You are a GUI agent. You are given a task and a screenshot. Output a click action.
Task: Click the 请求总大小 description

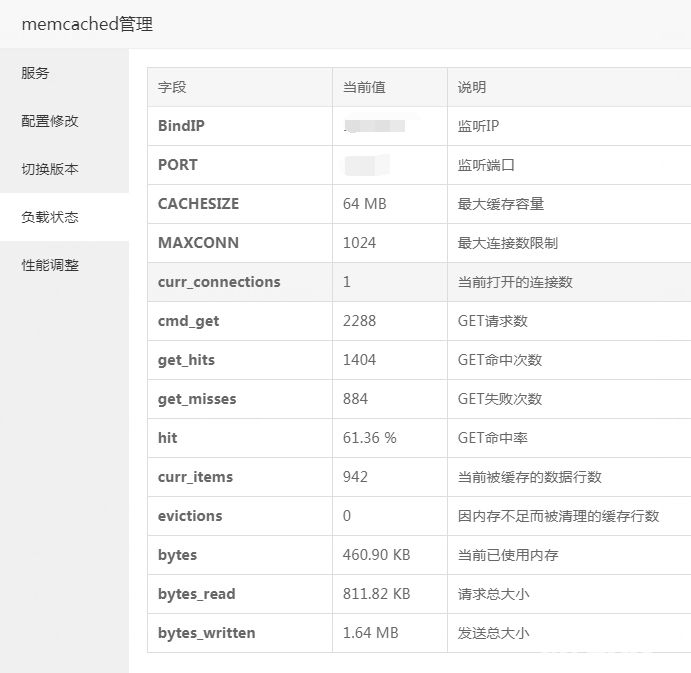493,594
